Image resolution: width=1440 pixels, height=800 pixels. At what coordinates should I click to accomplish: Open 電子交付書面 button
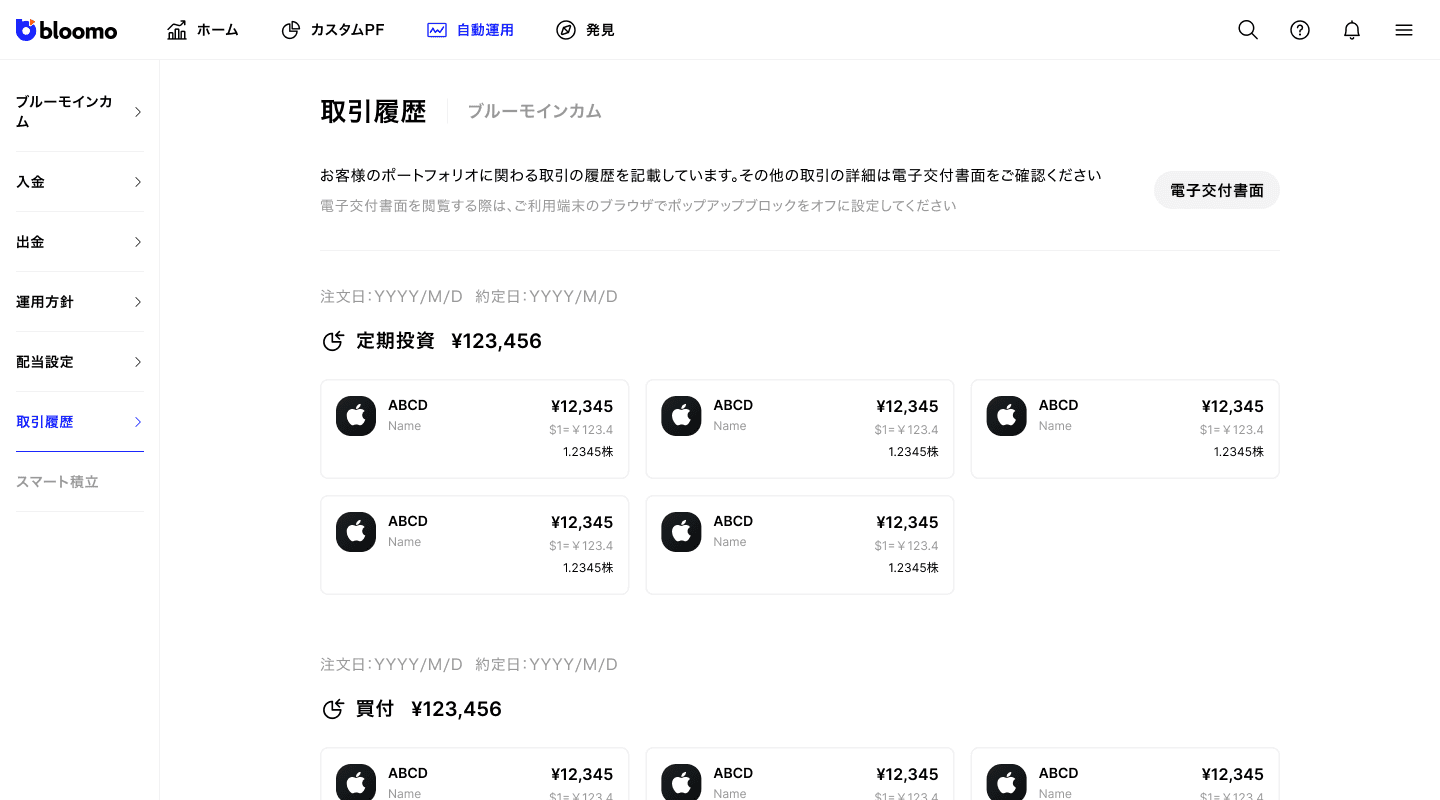coord(1217,190)
